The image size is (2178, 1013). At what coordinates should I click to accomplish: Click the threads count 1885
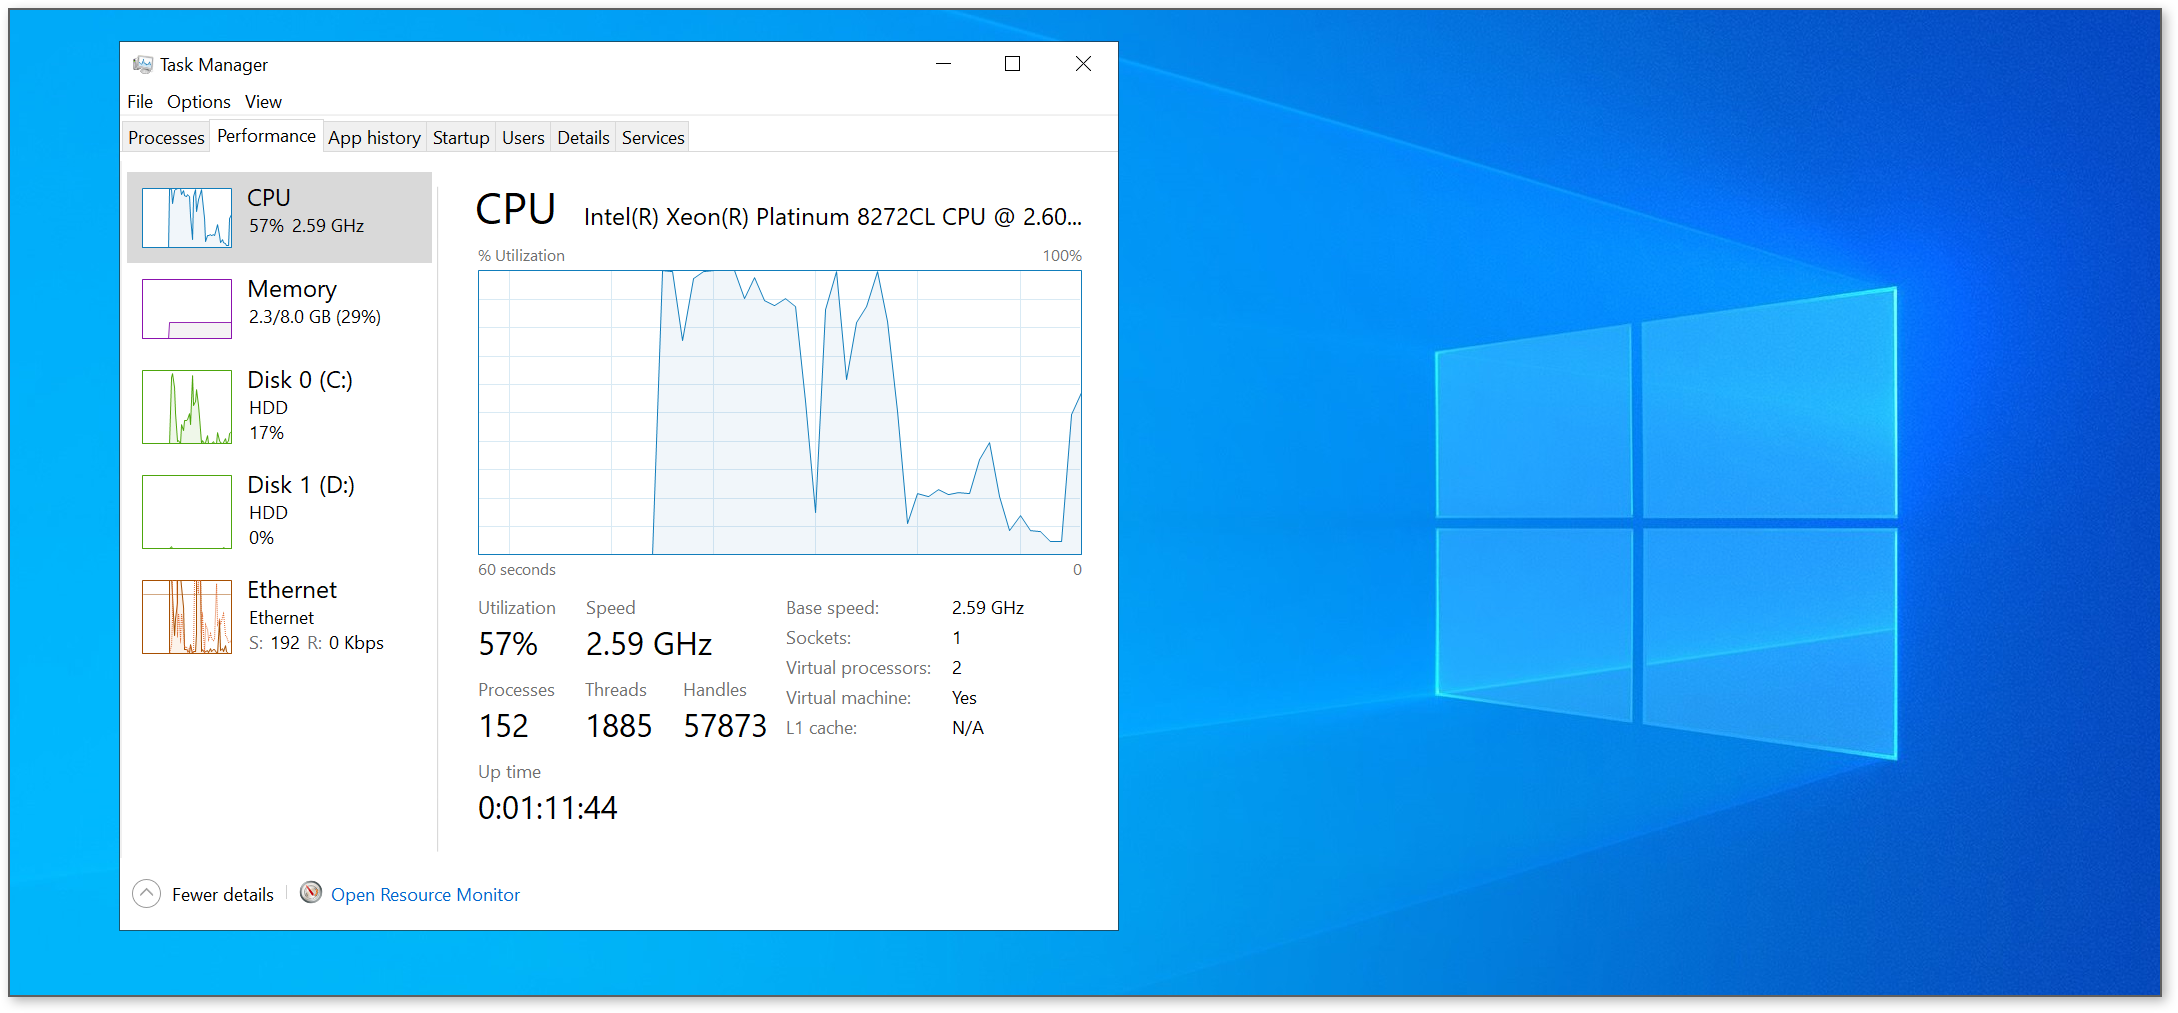point(619,726)
